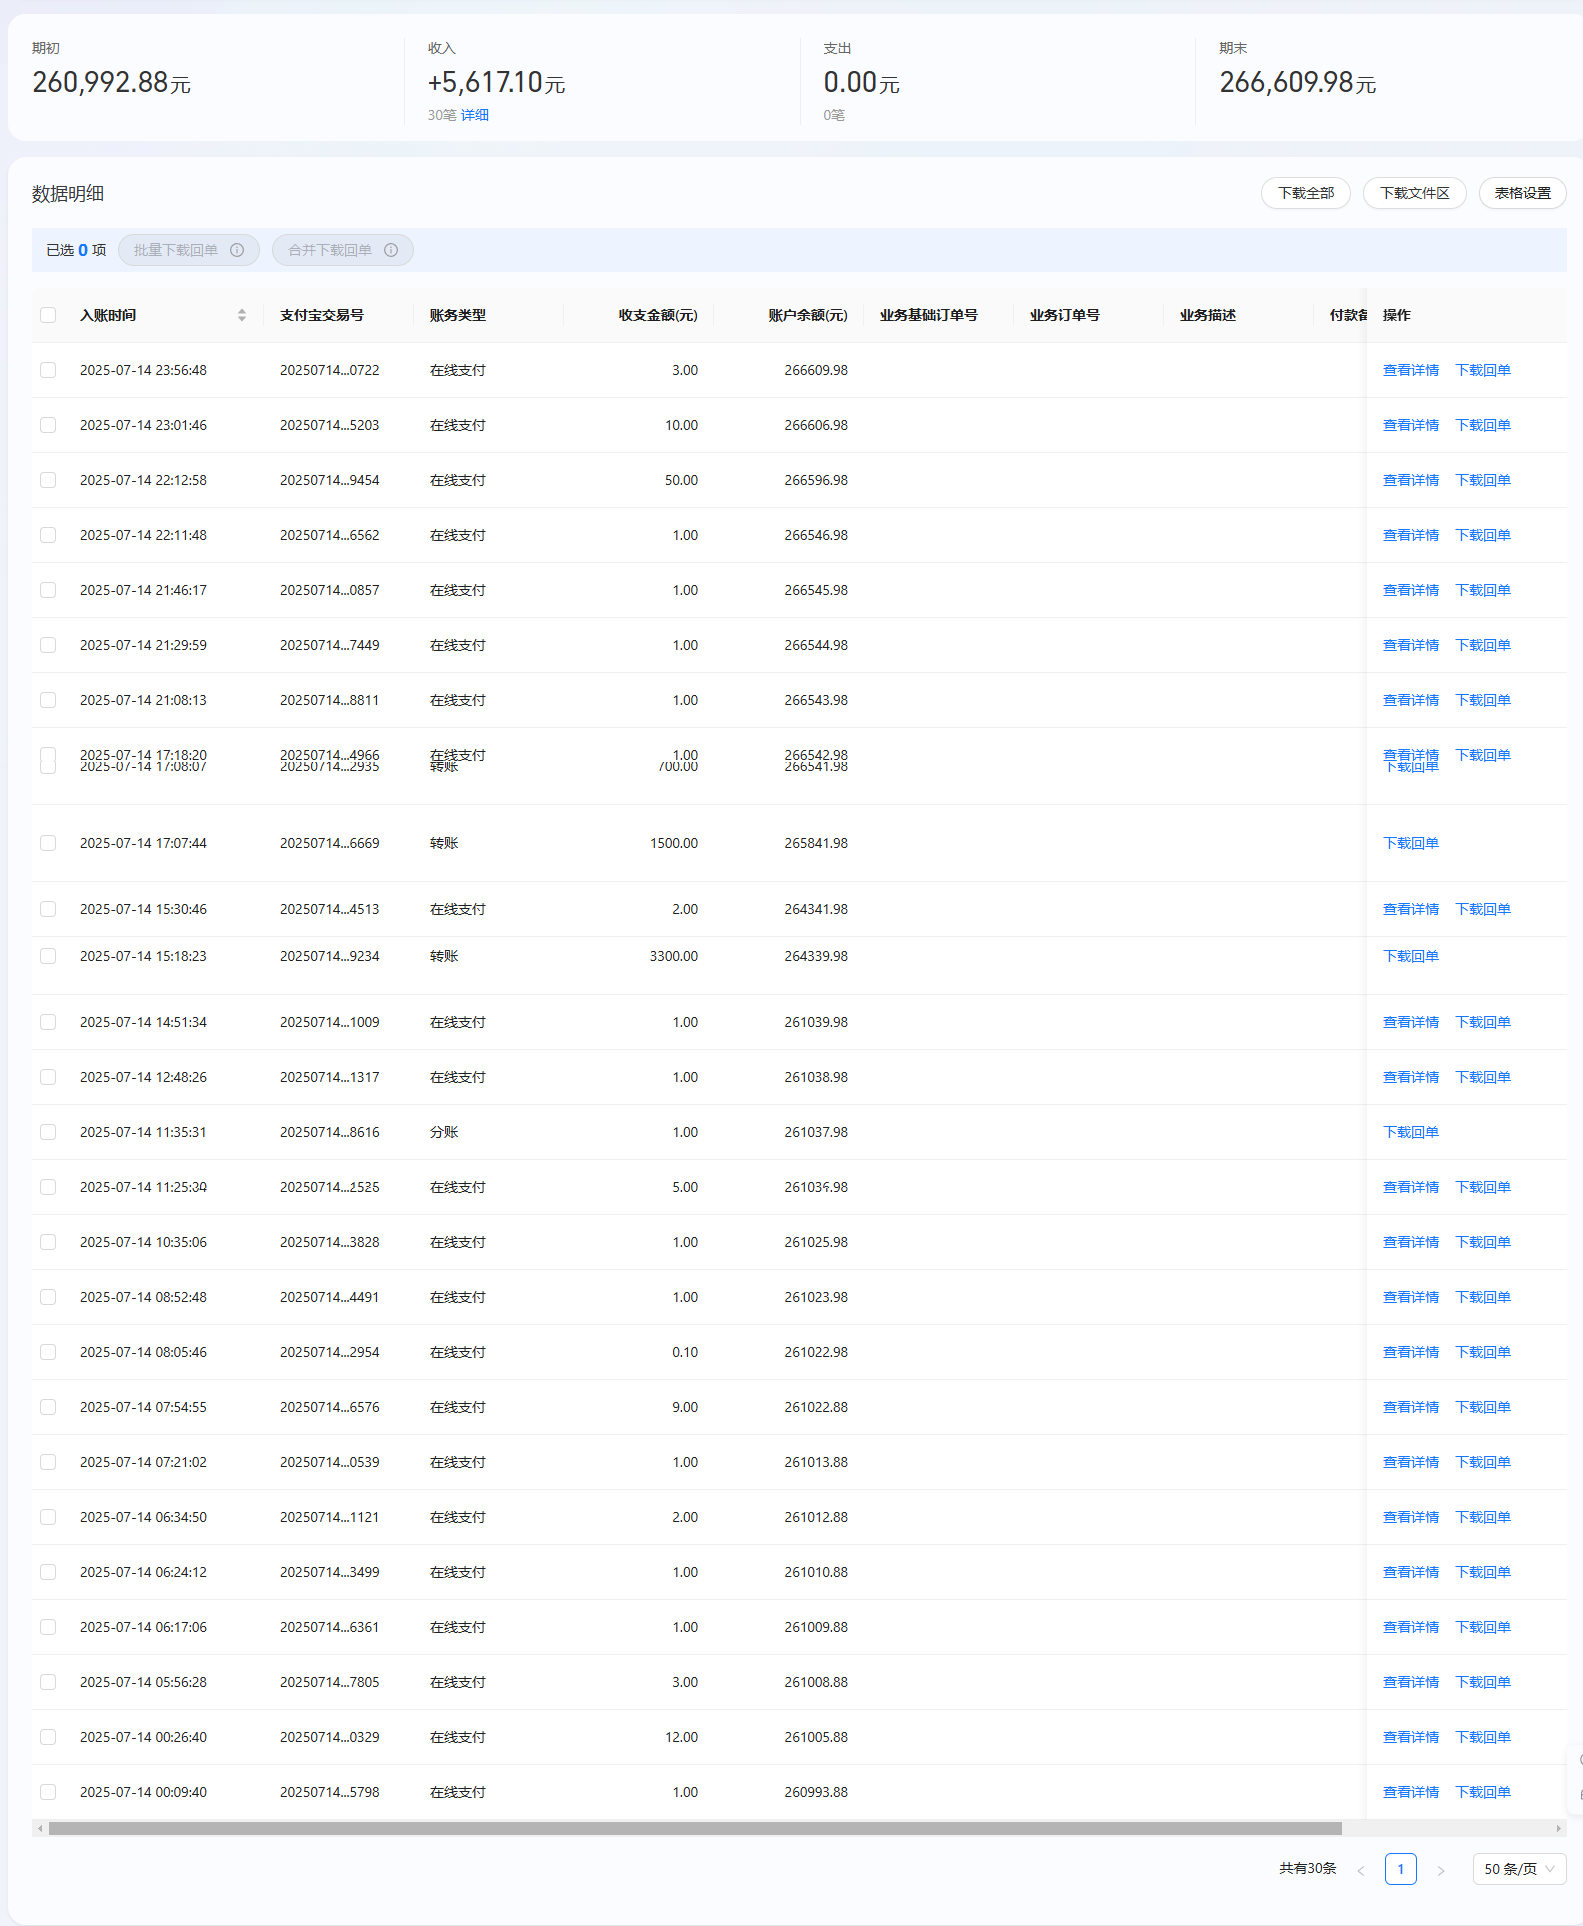Click the 12.00 amount cell
The width and height of the screenshot is (1583, 1926).
(x=682, y=1737)
